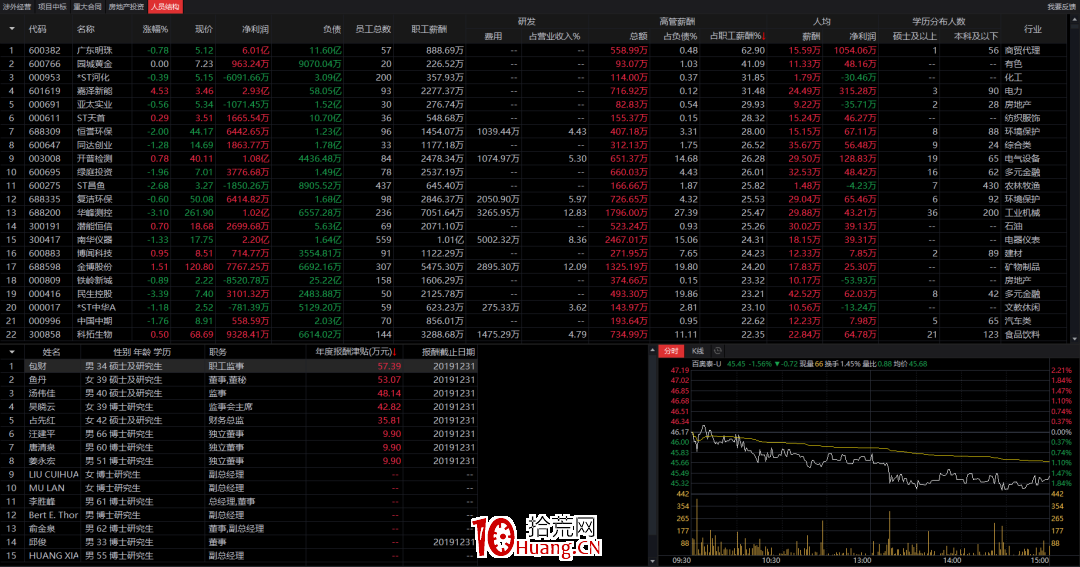Sort executives by 职务 header
The height and width of the screenshot is (567, 1080).
[218, 351]
